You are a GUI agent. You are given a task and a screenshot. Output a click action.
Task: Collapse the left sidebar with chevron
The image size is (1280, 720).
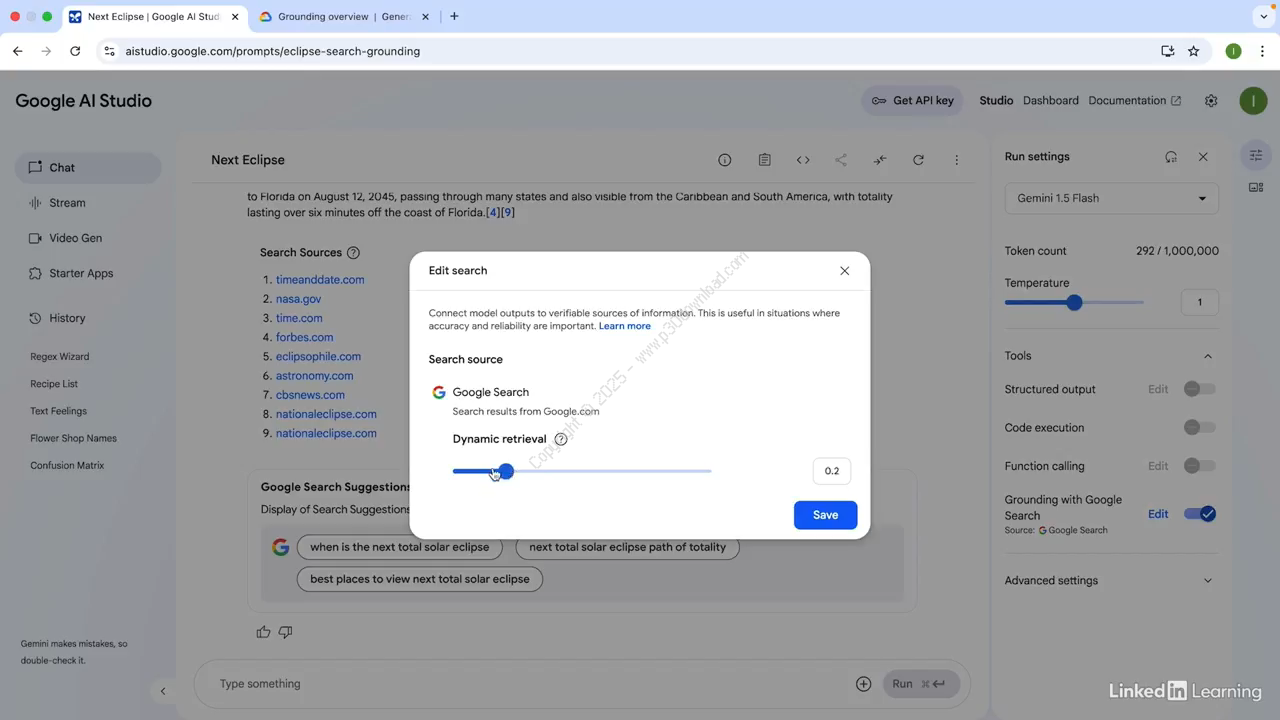click(163, 691)
